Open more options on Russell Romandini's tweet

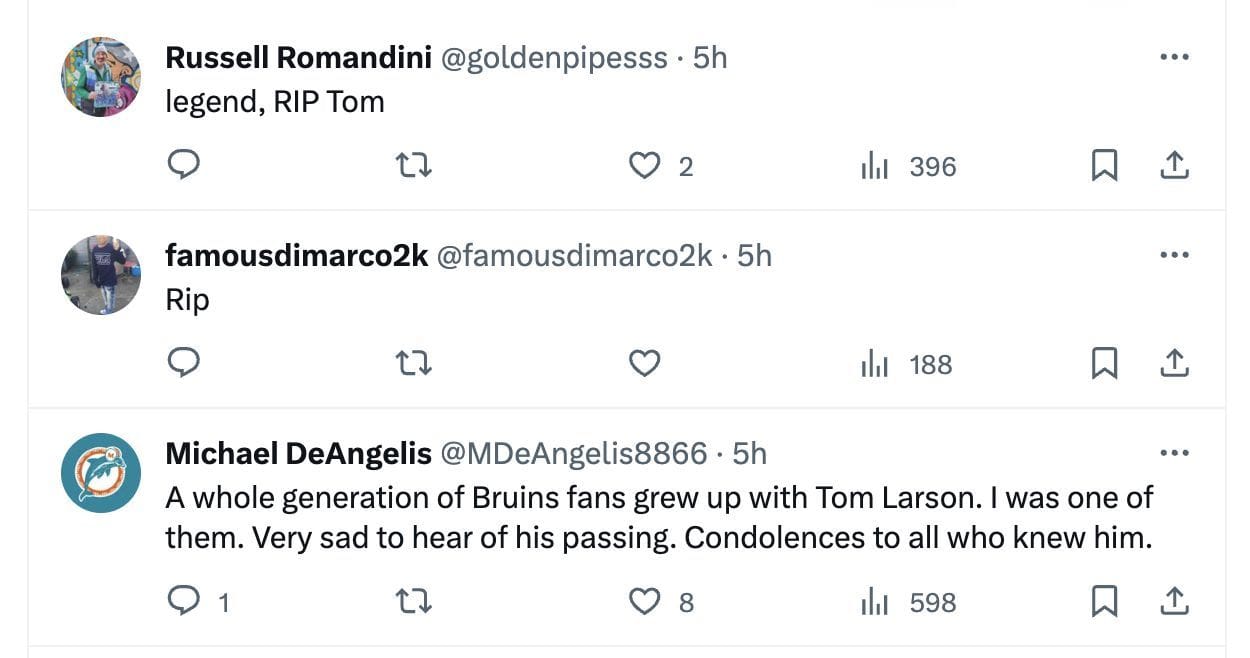pyautogui.click(x=1174, y=57)
